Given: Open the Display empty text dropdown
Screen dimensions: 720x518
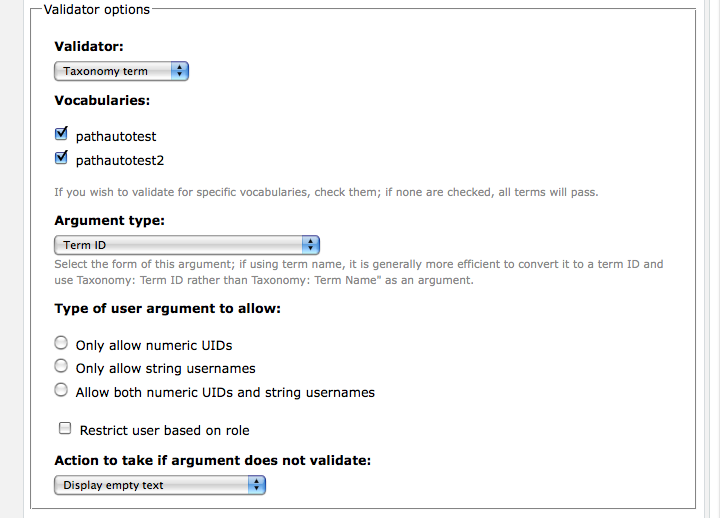Looking at the screenshot, I should click(x=160, y=485).
